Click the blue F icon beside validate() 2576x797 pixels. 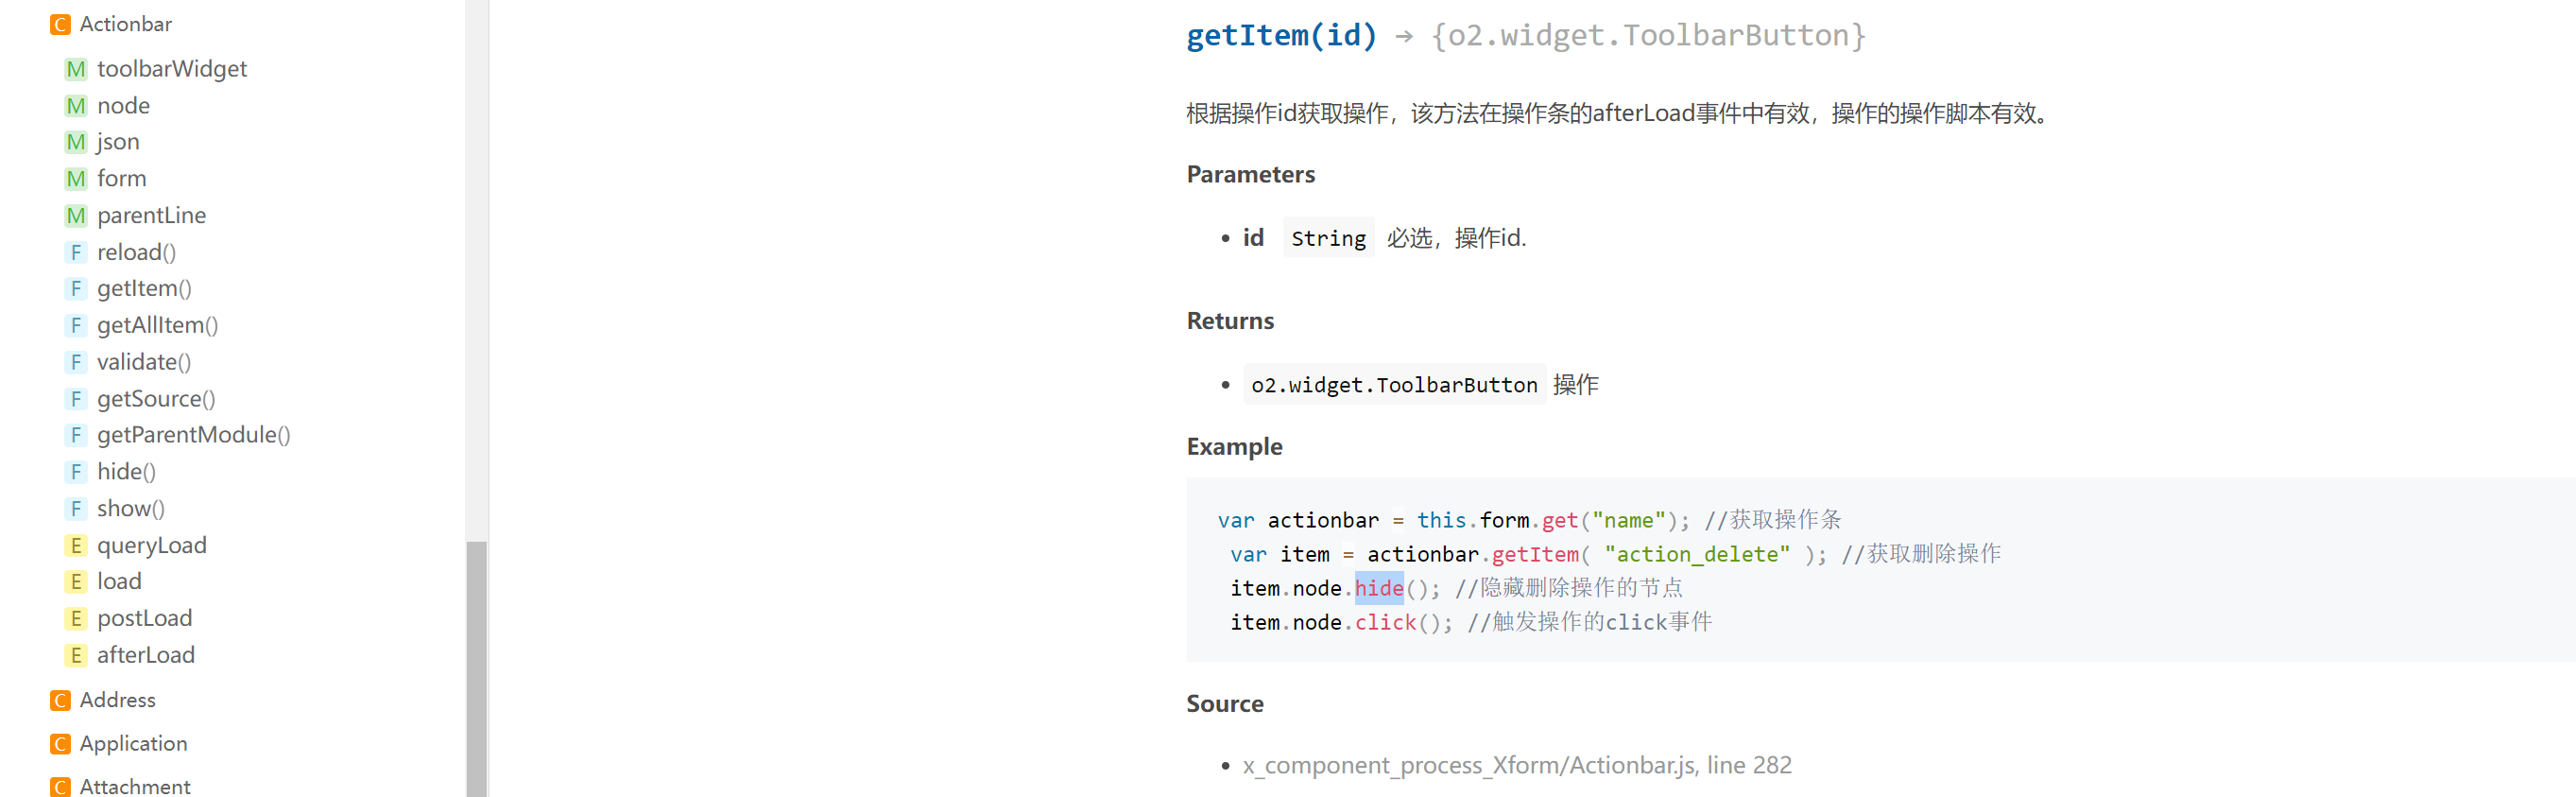tap(76, 363)
